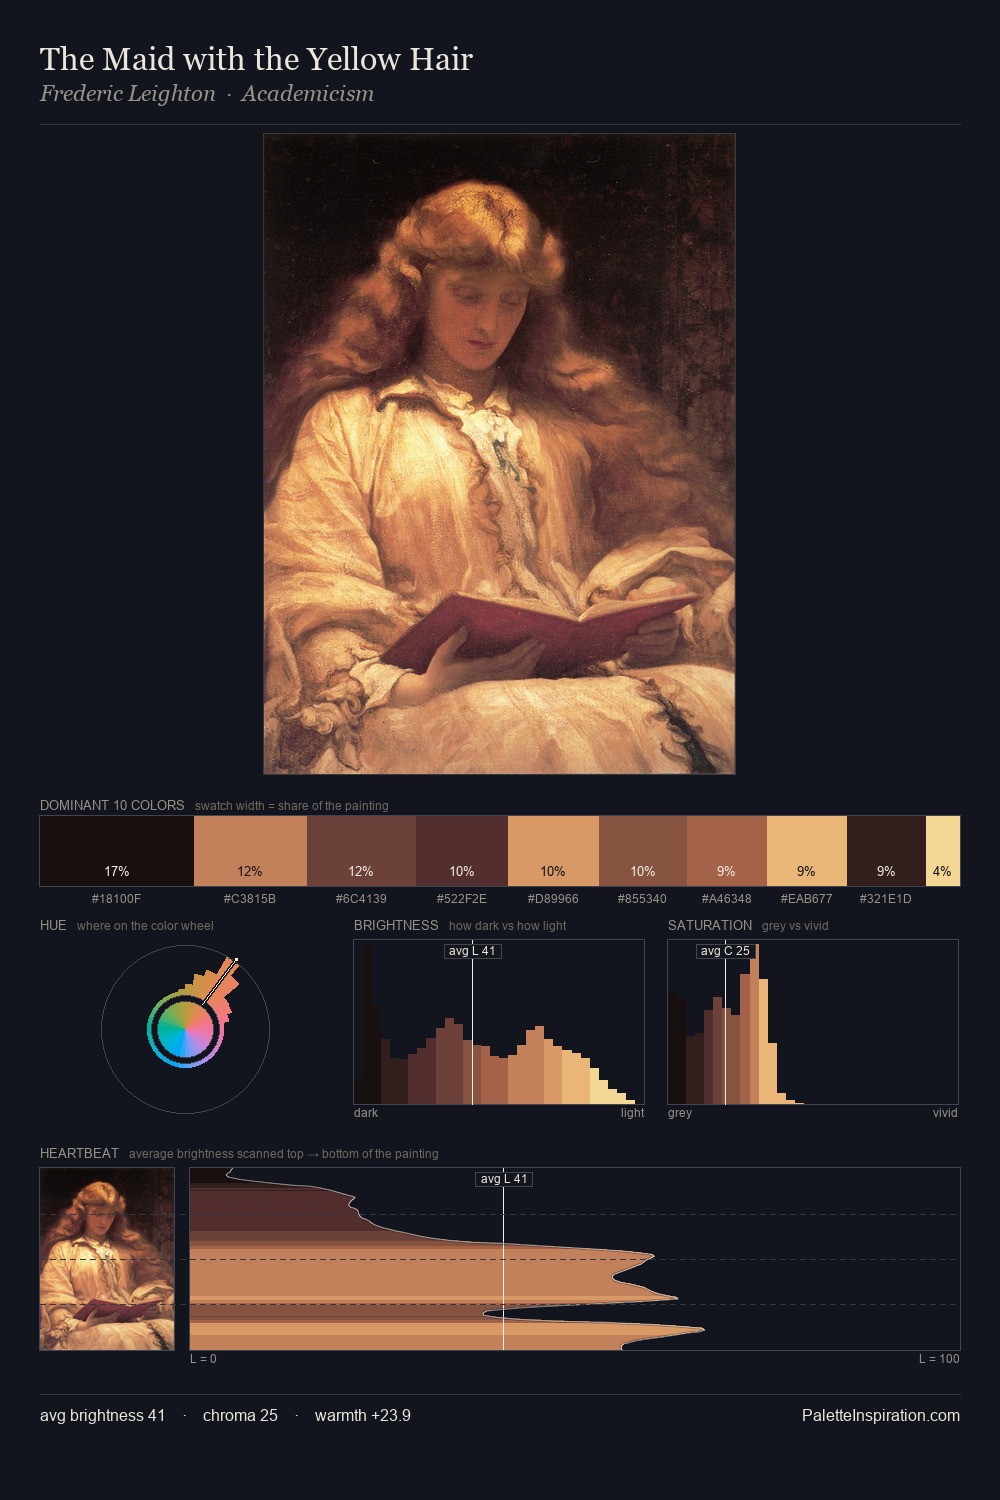Viewport: 1000px width, 1500px height.
Task: Click the 'HUE' section heading
Action: (53, 925)
